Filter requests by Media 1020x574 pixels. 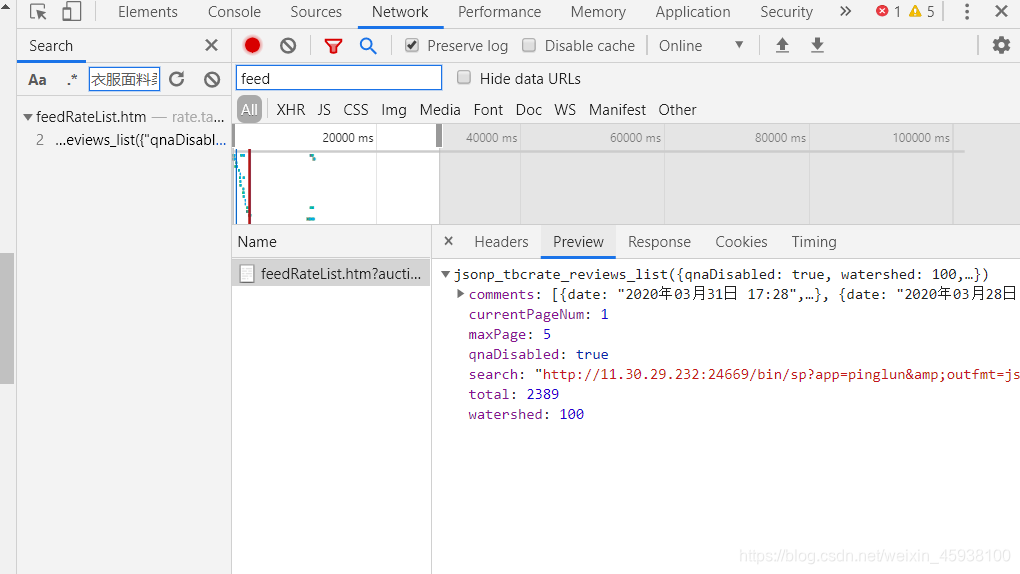[440, 109]
